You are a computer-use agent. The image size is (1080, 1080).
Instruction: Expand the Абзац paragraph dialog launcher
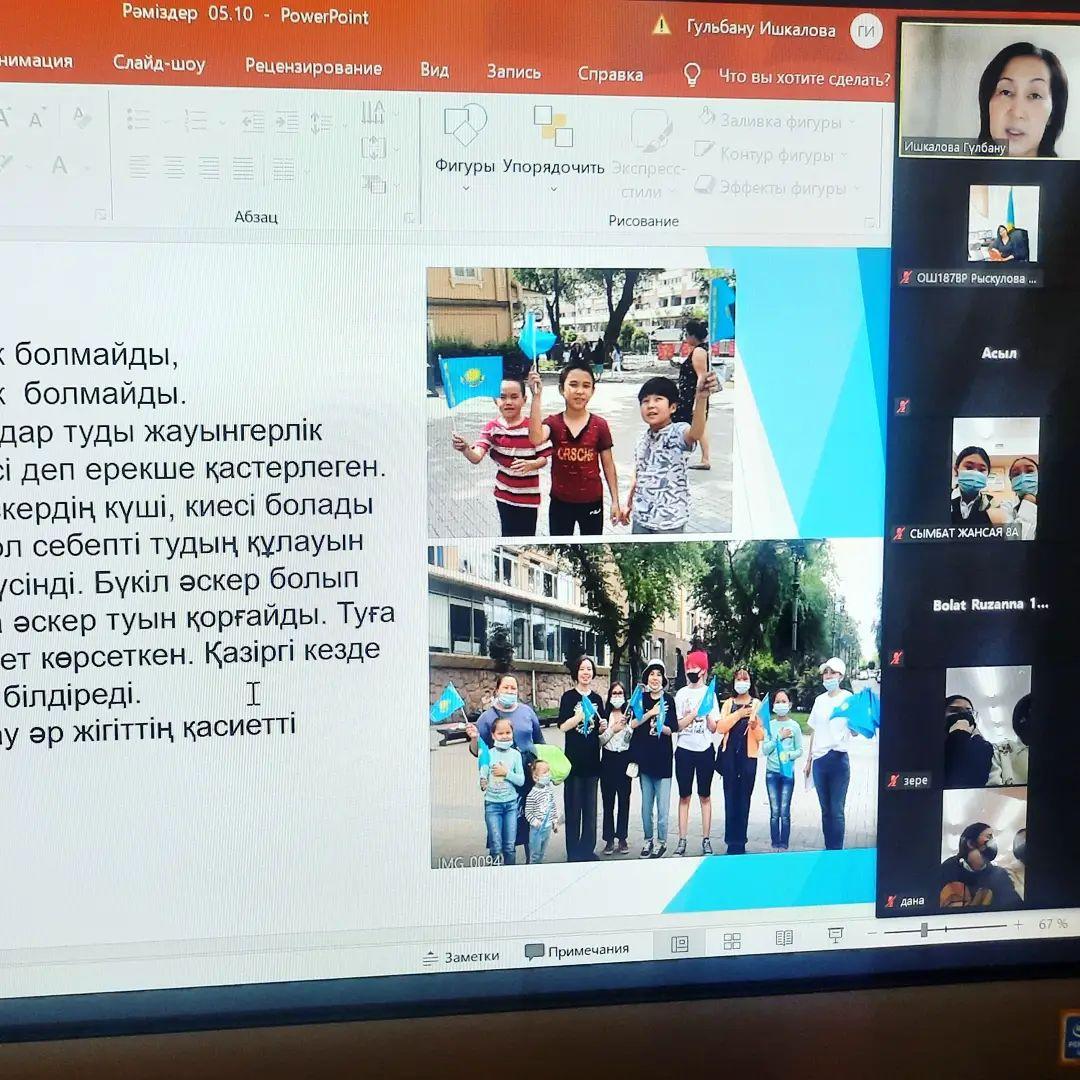pos(409,217)
